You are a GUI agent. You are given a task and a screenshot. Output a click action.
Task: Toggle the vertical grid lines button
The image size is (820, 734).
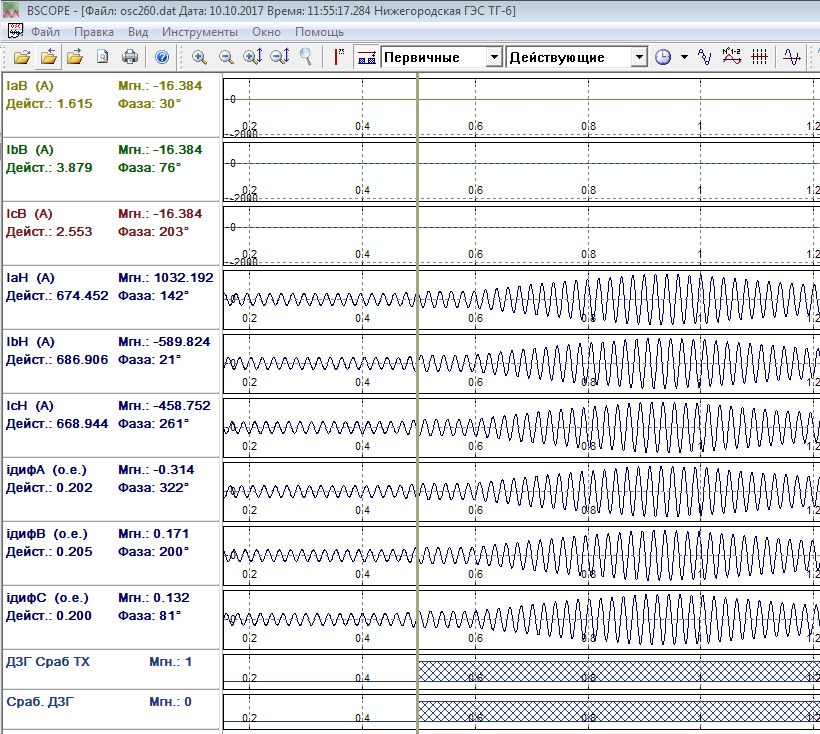coord(760,57)
